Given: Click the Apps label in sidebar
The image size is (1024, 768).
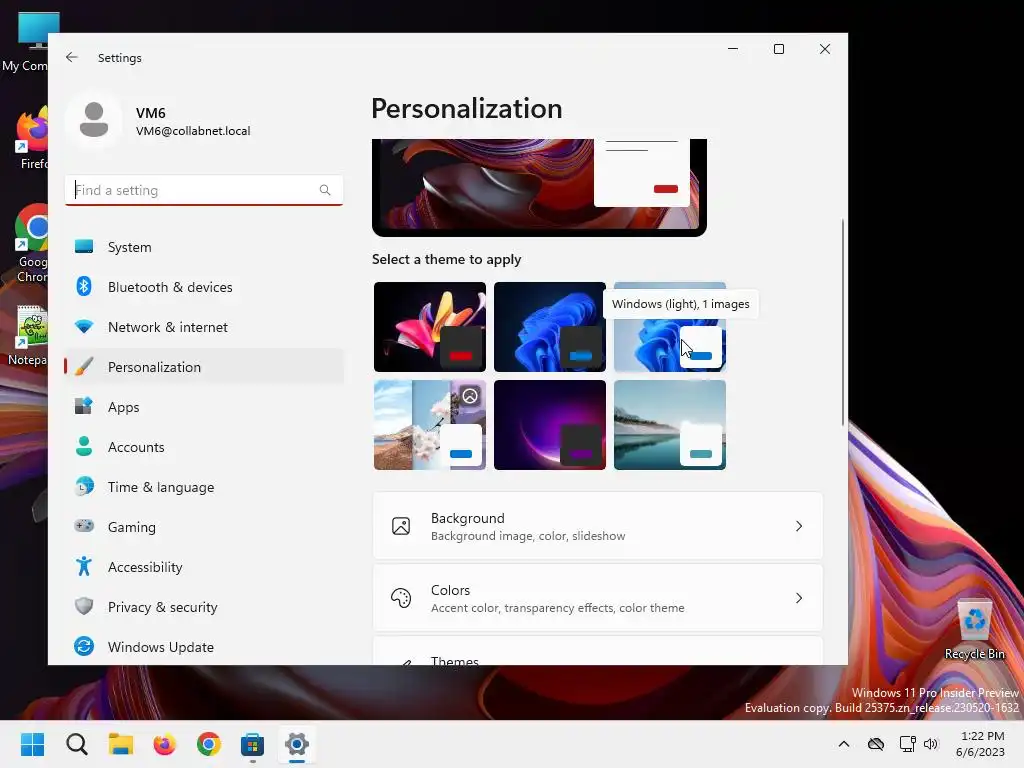Looking at the screenshot, I should click(x=123, y=408).
